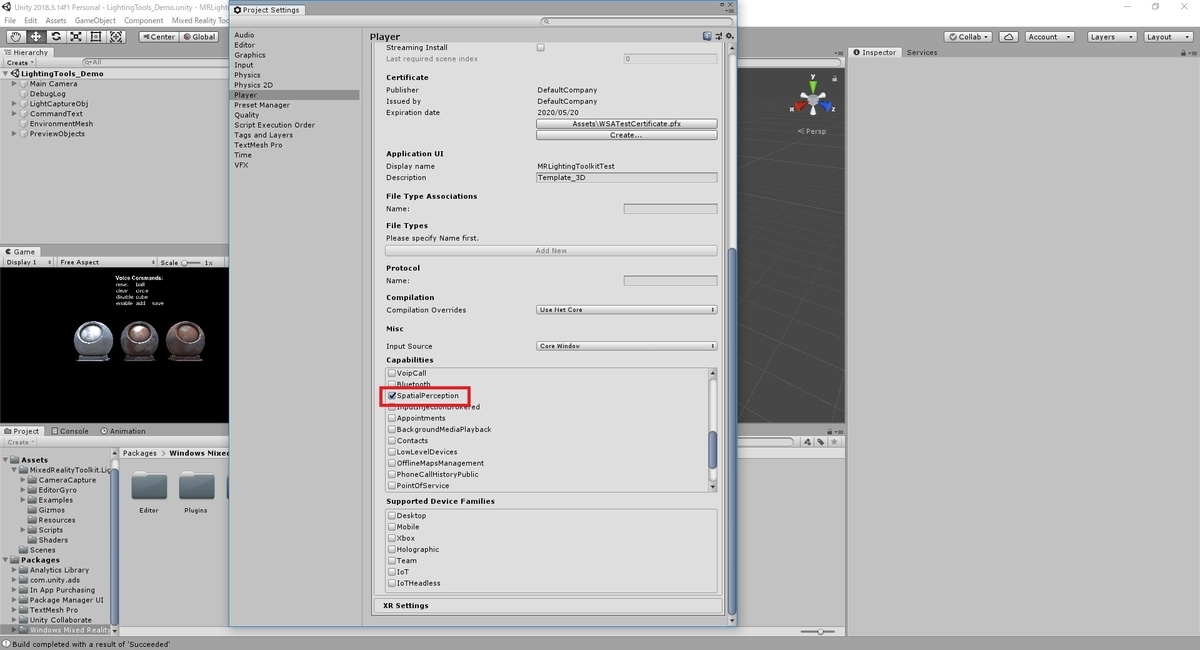Open the Editor folder thumbnail
The image size is (1200, 650).
click(150, 486)
